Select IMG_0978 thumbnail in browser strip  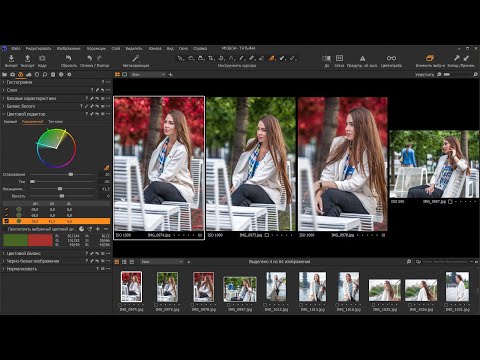point(203,287)
